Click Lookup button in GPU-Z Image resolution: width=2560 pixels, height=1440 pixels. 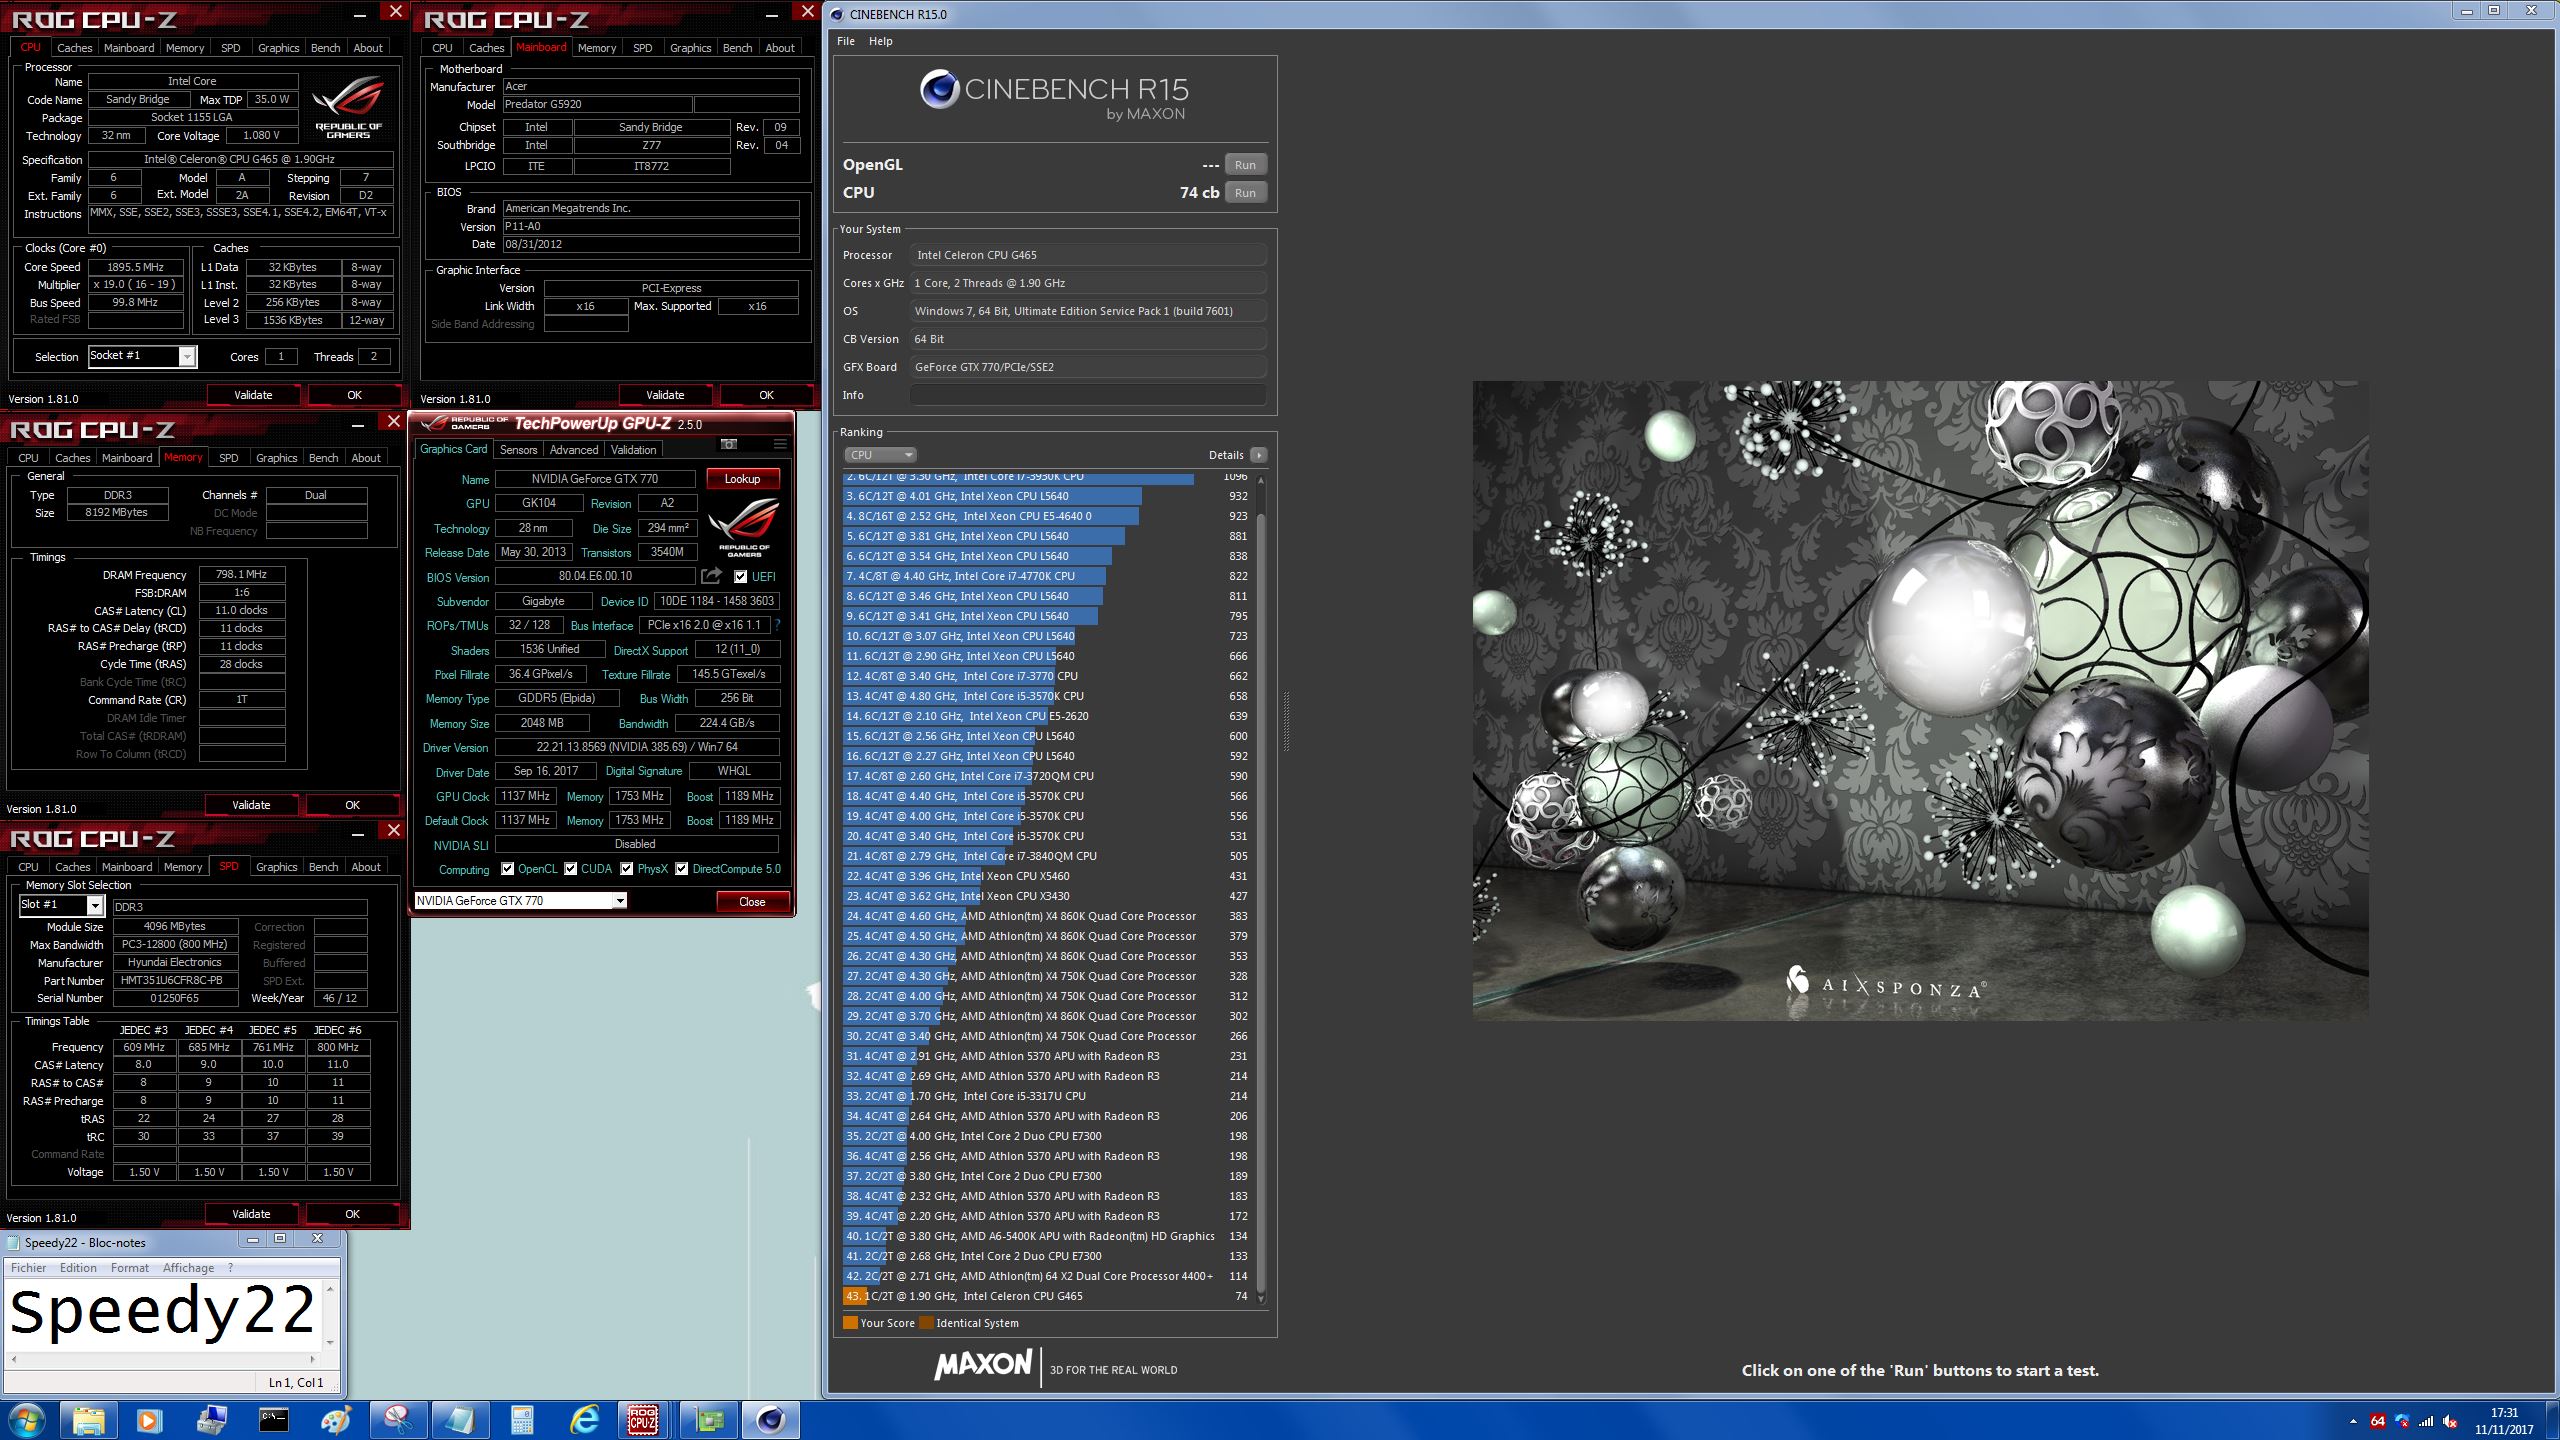coord(743,479)
